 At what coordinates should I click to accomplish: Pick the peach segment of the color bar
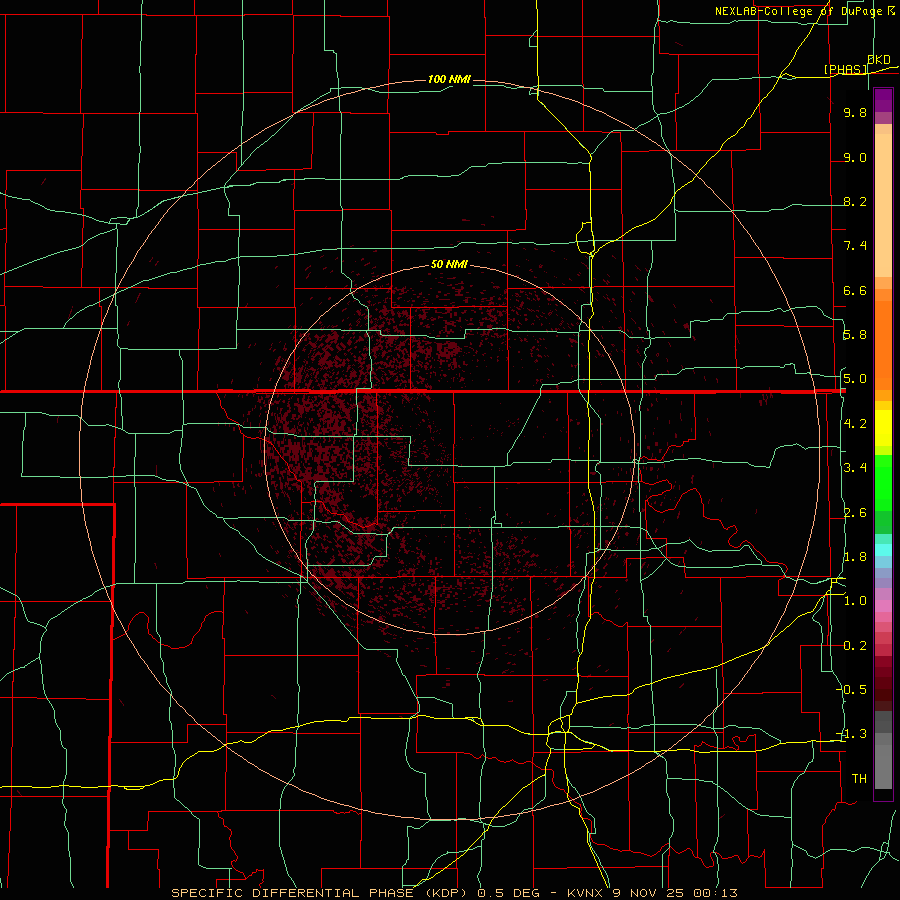[883, 205]
